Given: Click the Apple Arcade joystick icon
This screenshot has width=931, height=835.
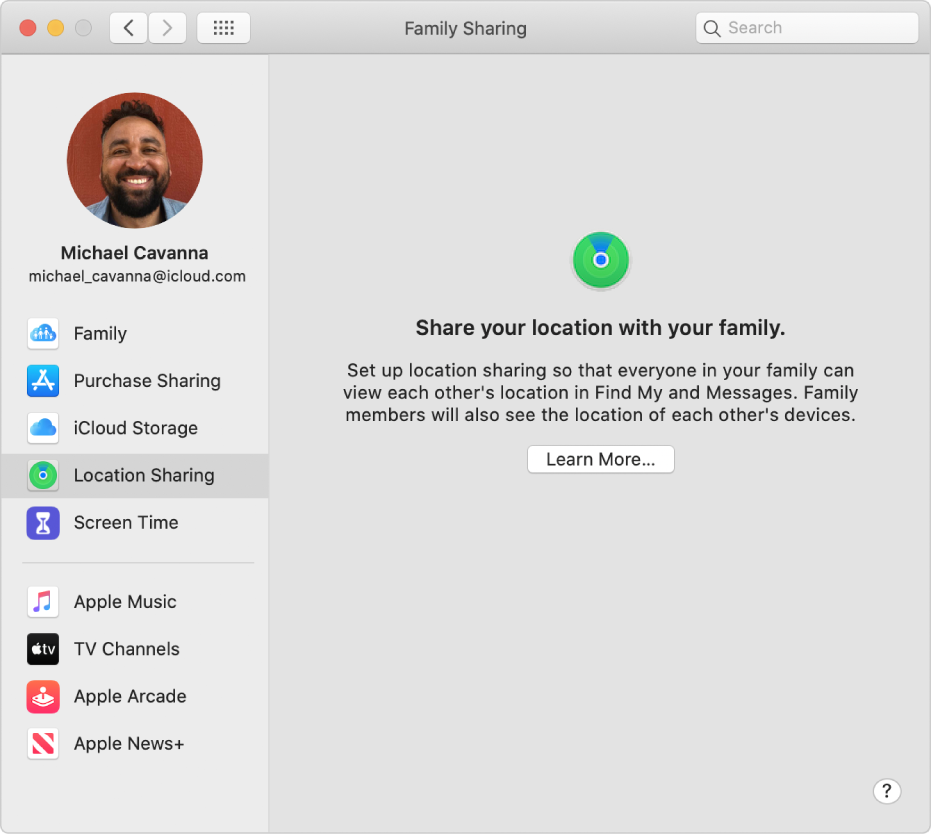Looking at the screenshot, I should pos(43,697).
